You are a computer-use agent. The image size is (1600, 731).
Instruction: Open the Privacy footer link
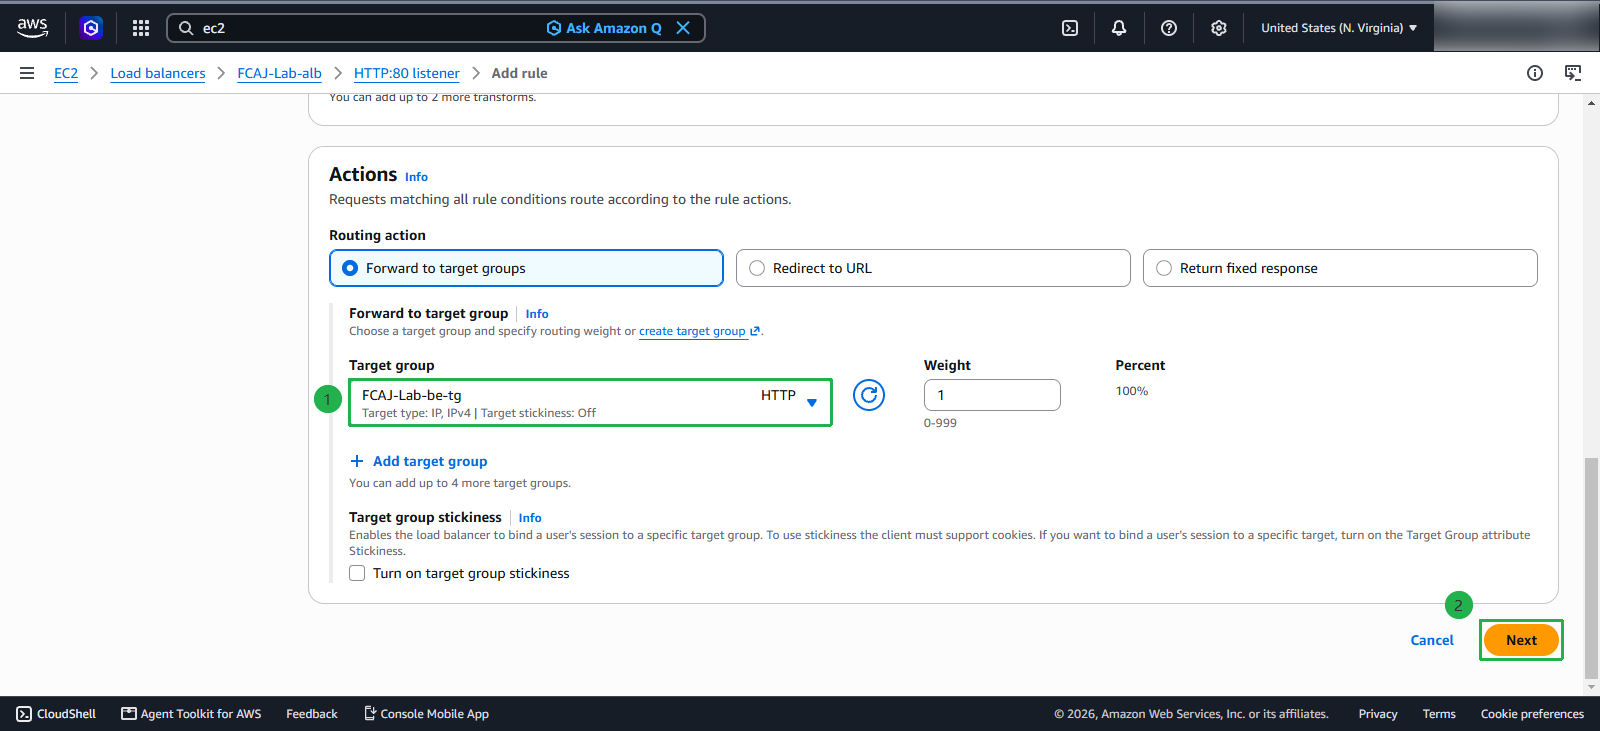coord(1378,714)
